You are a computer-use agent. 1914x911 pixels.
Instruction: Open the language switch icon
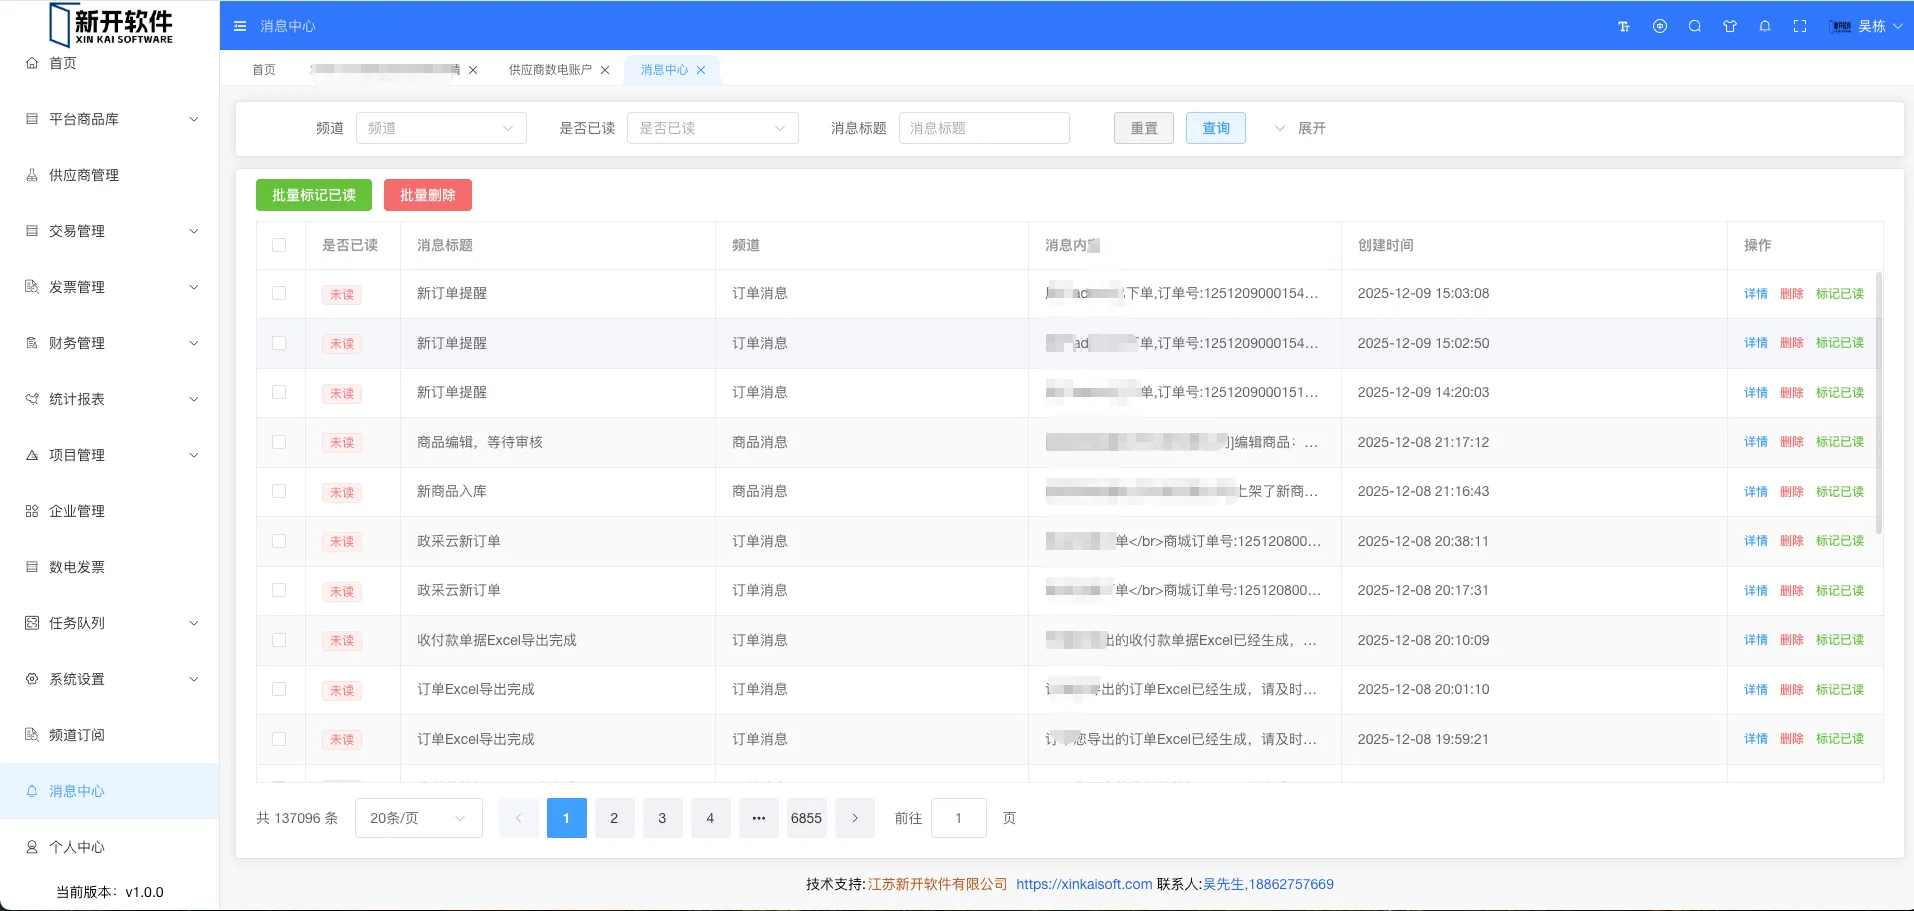1660,27
